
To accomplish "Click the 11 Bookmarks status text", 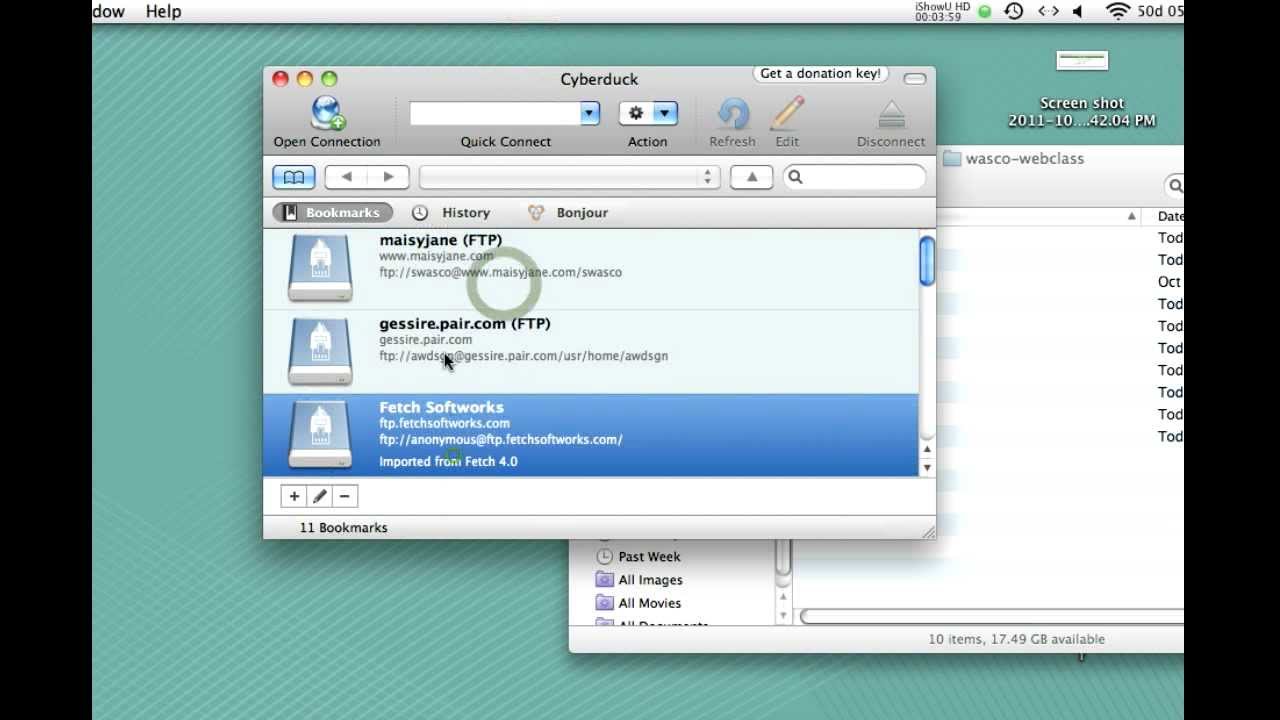I will click(343, 527).
